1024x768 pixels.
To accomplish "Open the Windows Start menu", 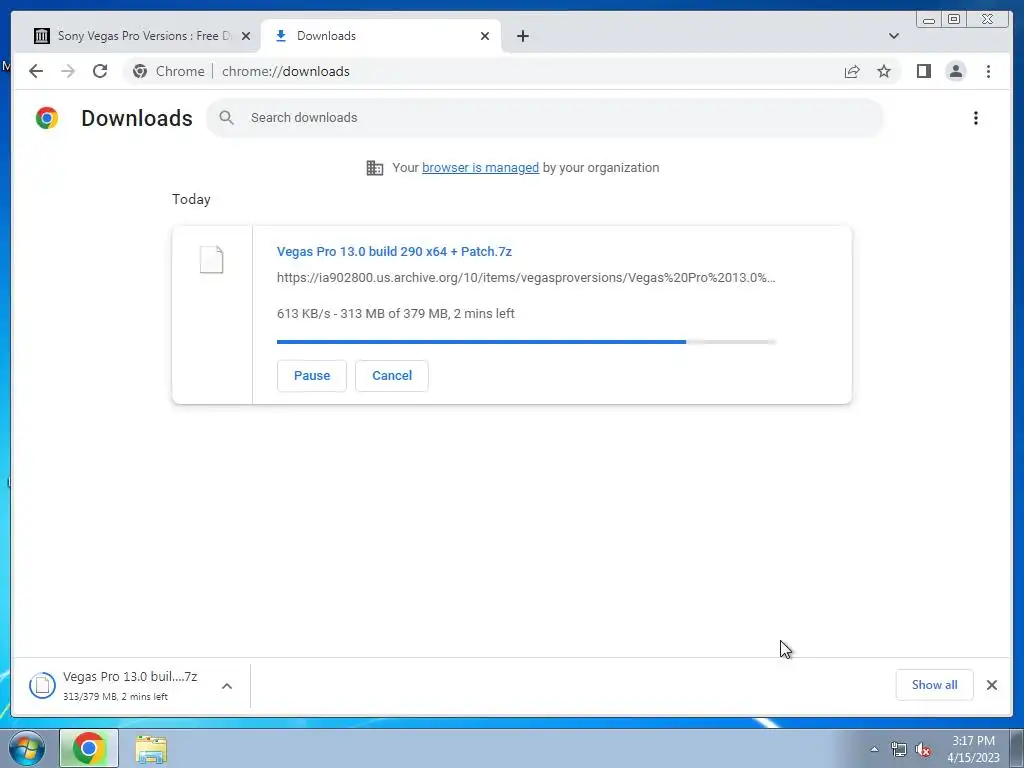I will pos(27,748).
